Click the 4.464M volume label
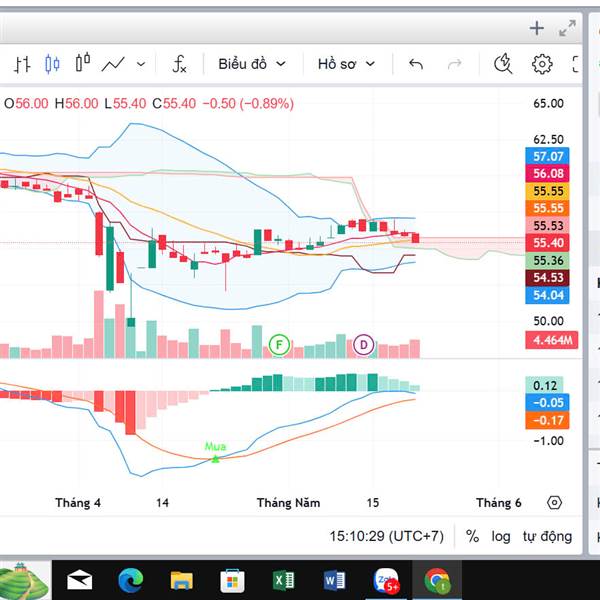The height and width of the screenshot is (600, 600). coord(552,340)
